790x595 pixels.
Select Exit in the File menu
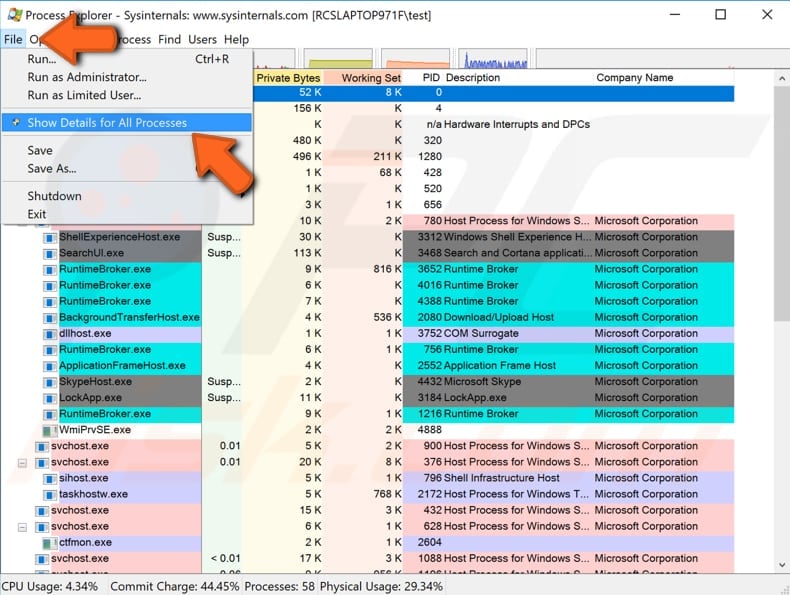coord(127,214)
